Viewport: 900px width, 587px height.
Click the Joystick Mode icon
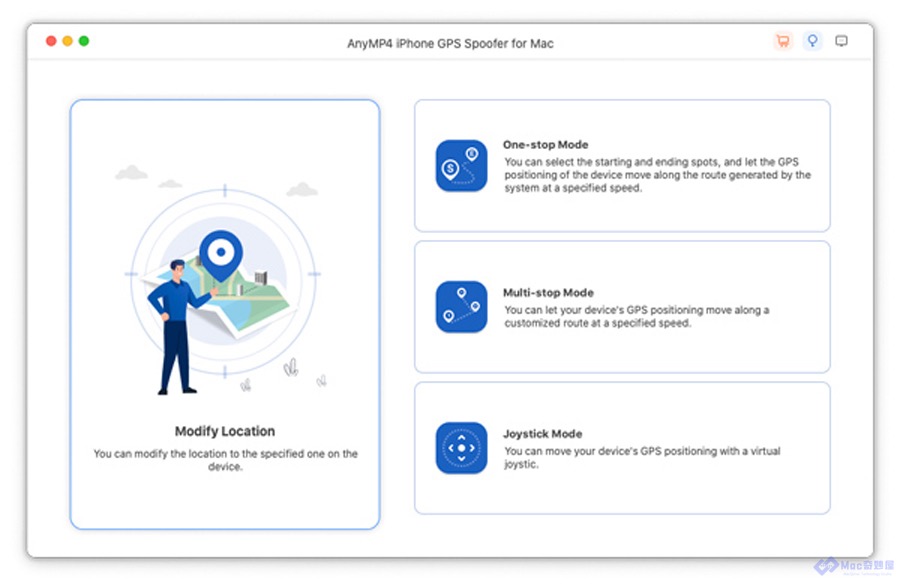(461, 448)
